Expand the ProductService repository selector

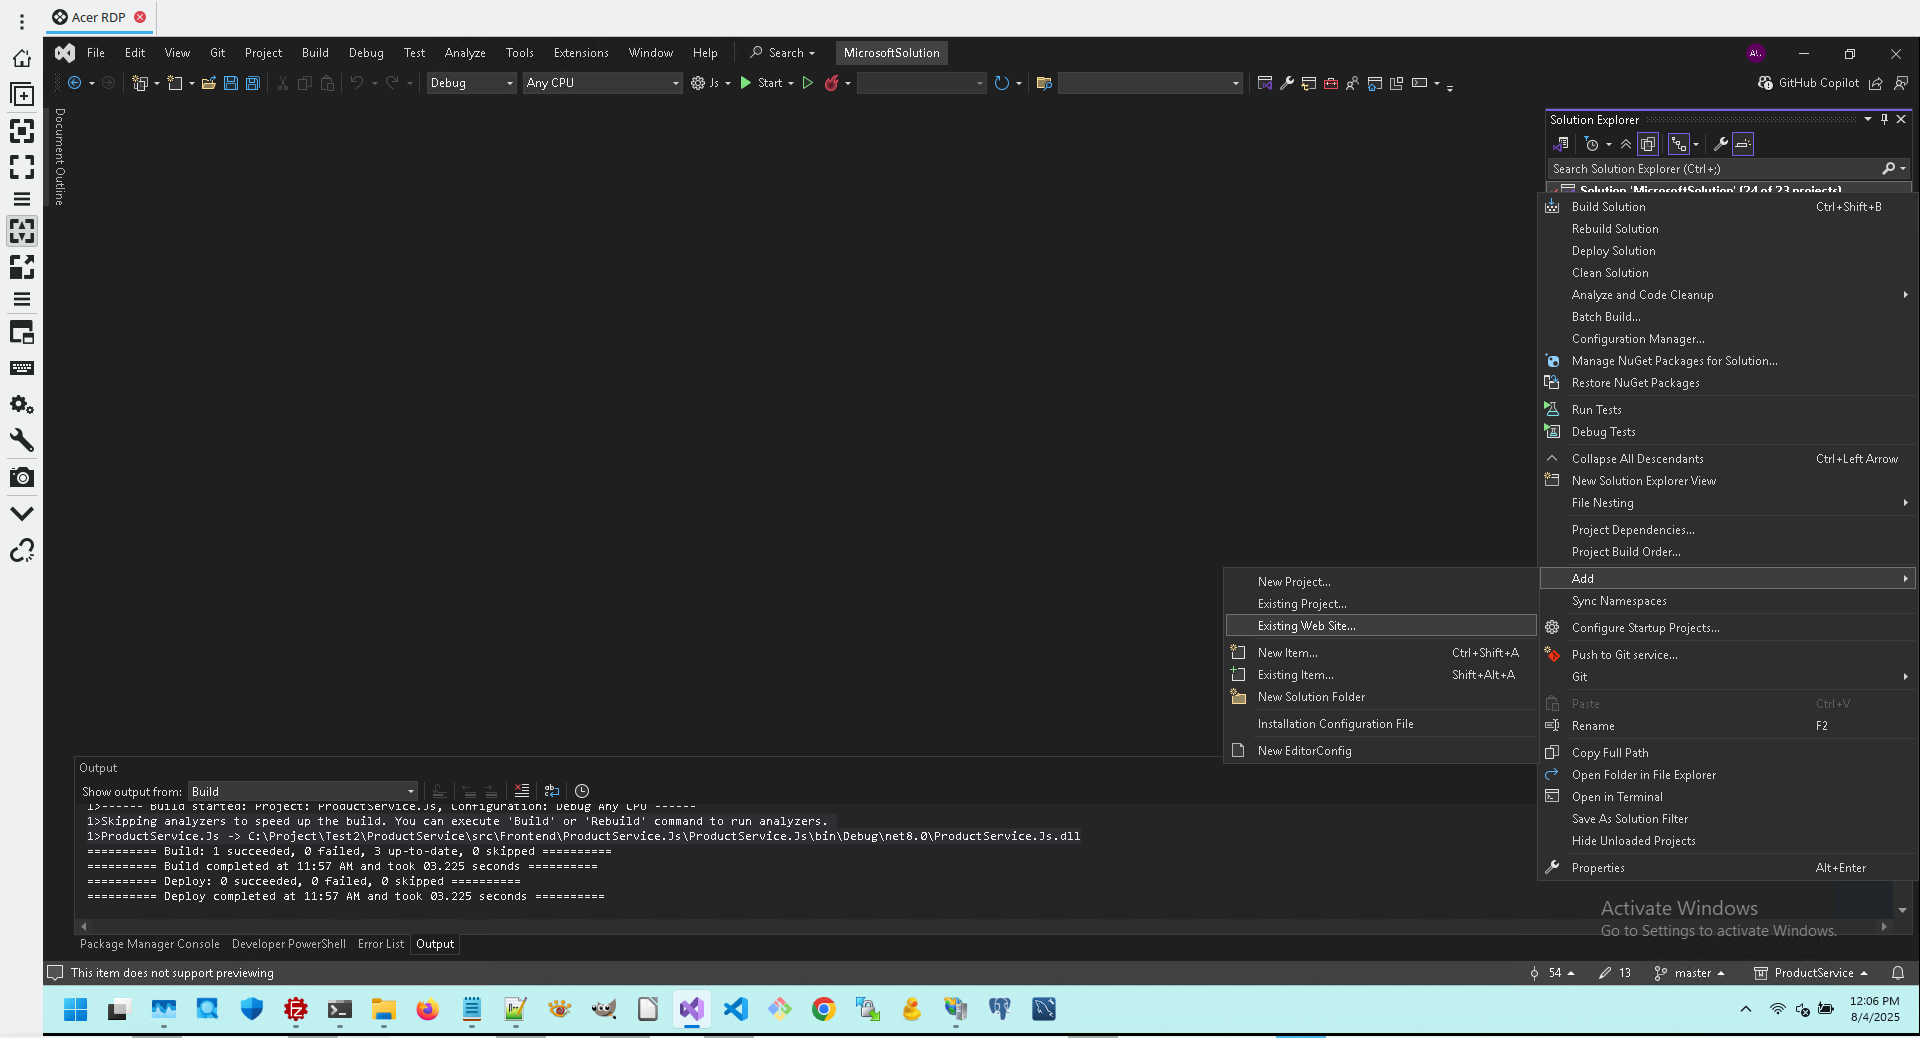[x=1811, y=973]
